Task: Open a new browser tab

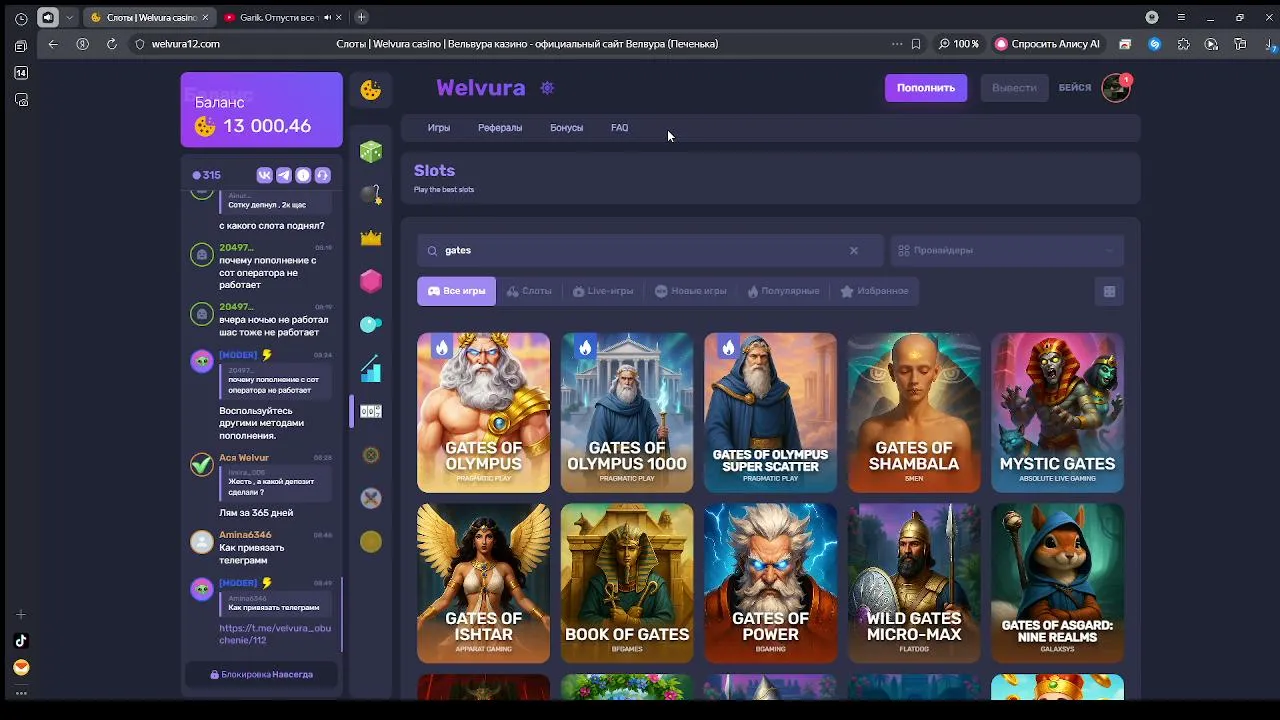Action: tap(361, 17)
